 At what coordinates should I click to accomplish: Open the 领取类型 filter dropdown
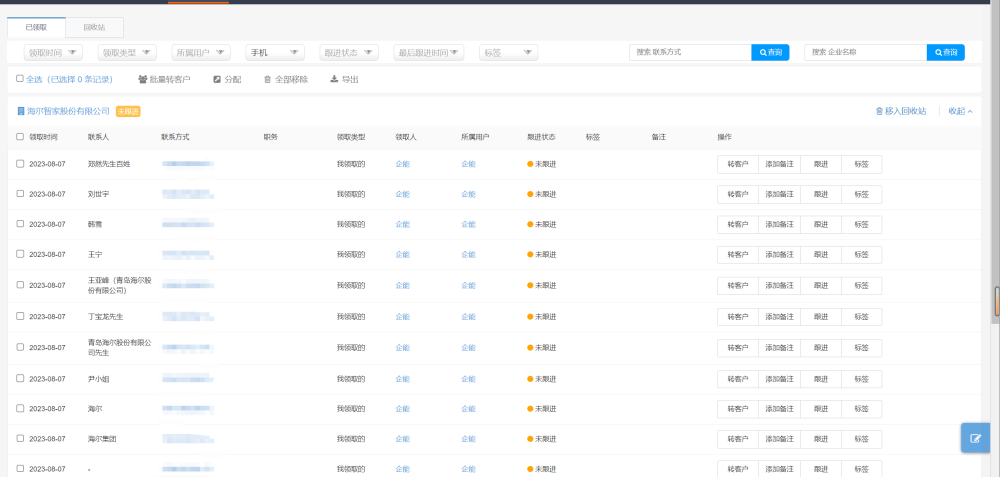coord(127,52)
